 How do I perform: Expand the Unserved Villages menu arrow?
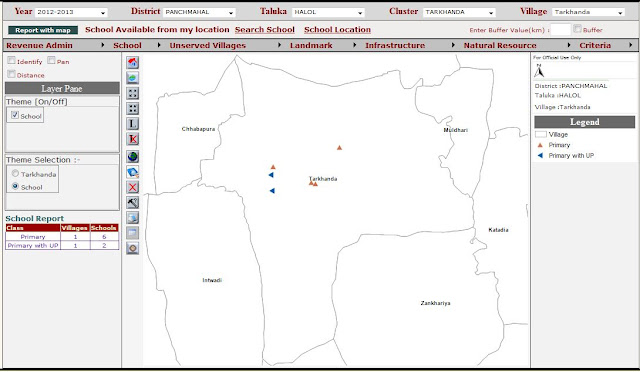pyautogui.click(x=279, y=45)
